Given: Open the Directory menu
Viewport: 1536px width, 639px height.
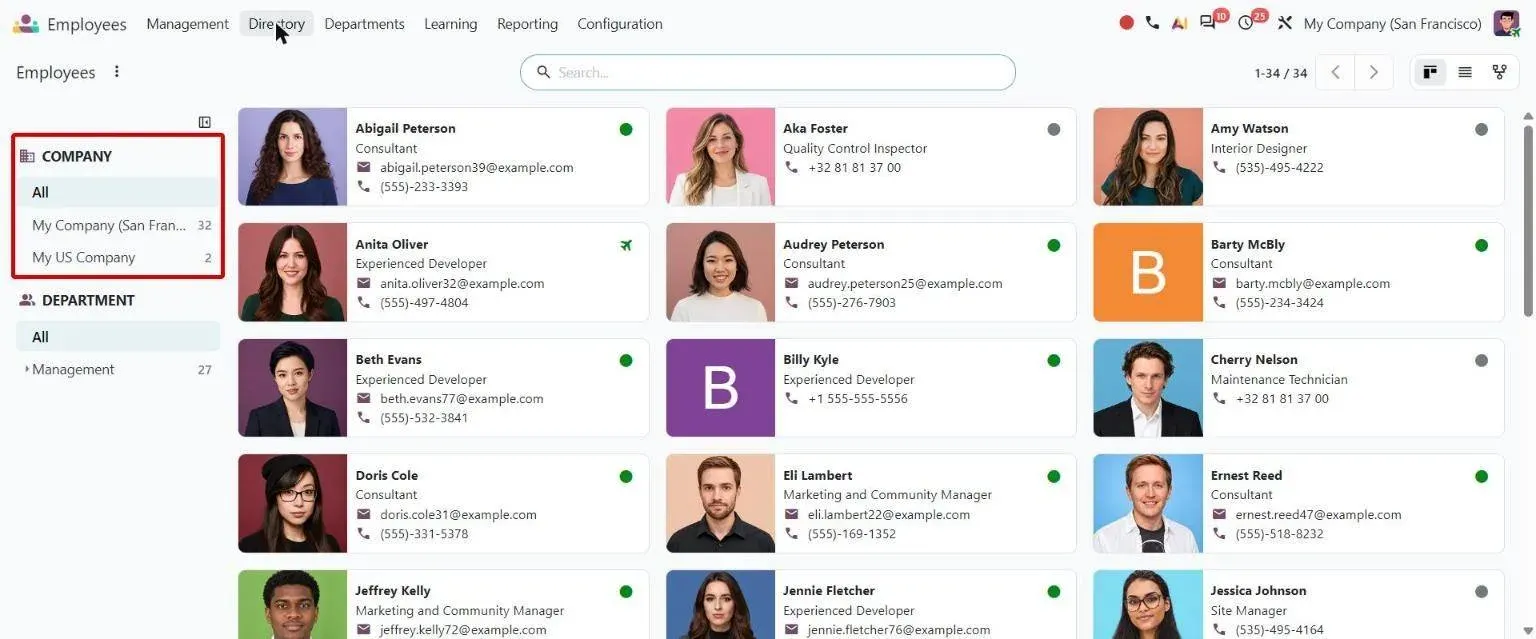Looking at the screenshot, I should coord(277,24).
